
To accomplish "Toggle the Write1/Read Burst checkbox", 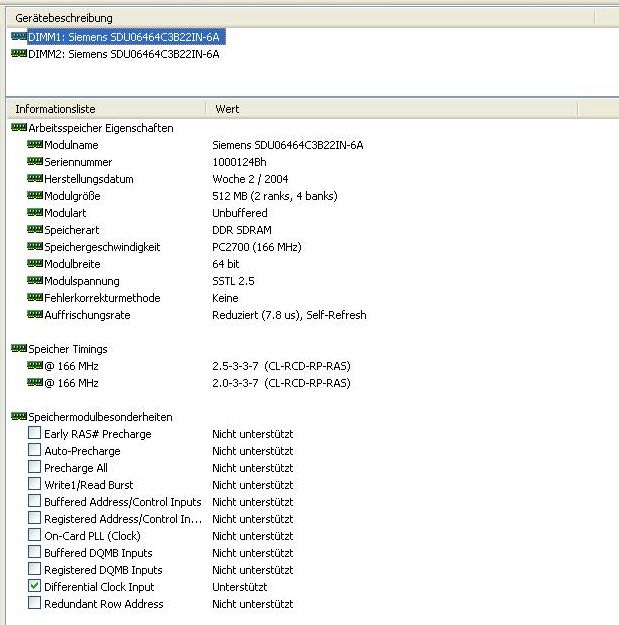I will (x=34, y=484).
